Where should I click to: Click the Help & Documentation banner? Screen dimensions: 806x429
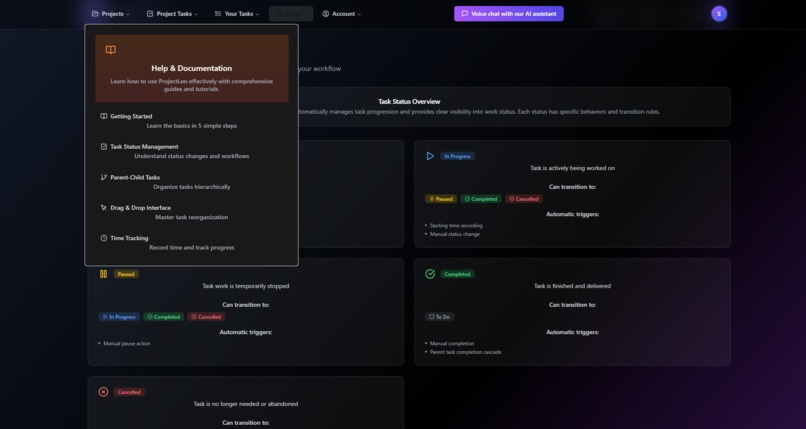[192, 68]
